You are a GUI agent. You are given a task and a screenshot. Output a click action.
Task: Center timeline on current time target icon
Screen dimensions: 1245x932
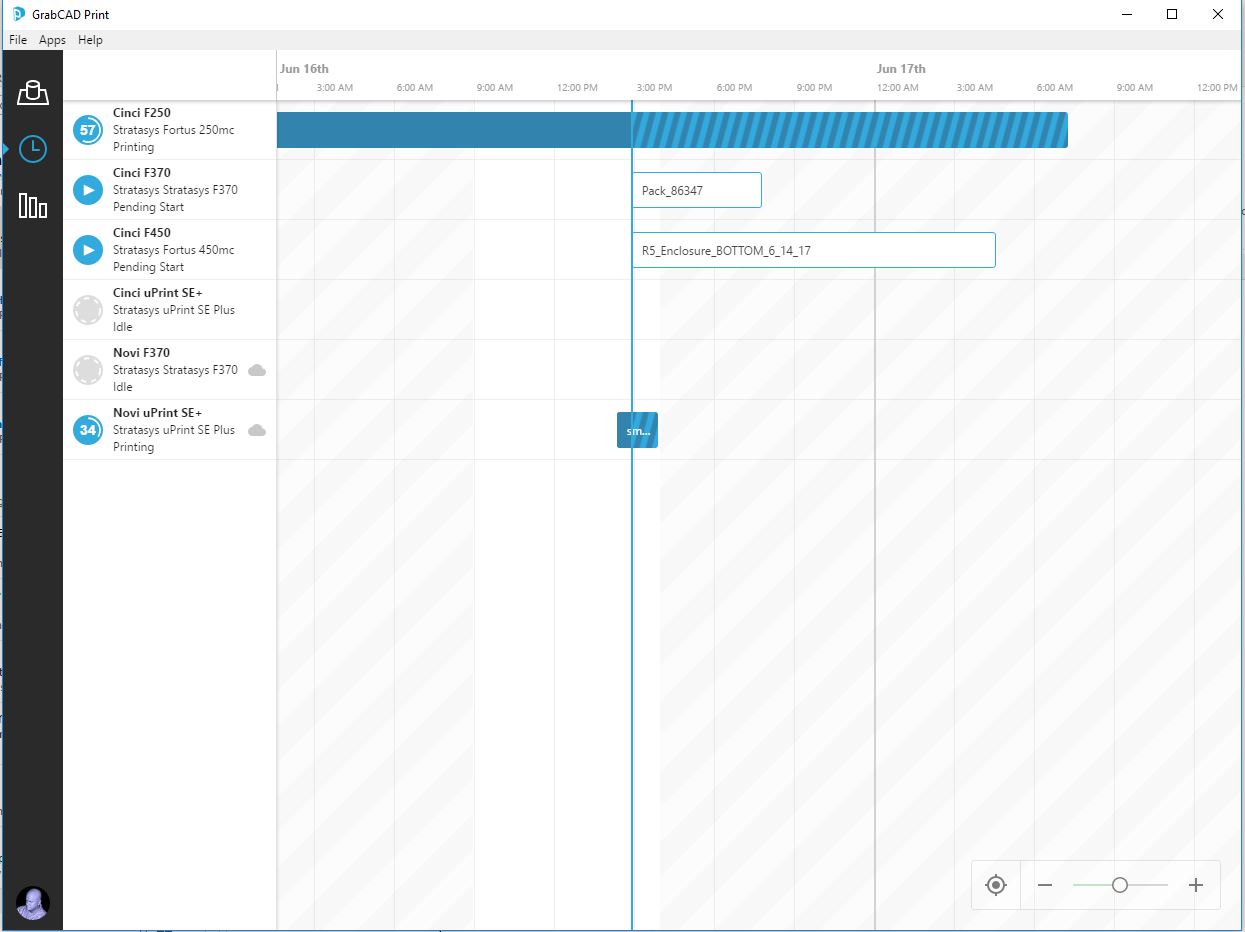click(x=996, y=885)
